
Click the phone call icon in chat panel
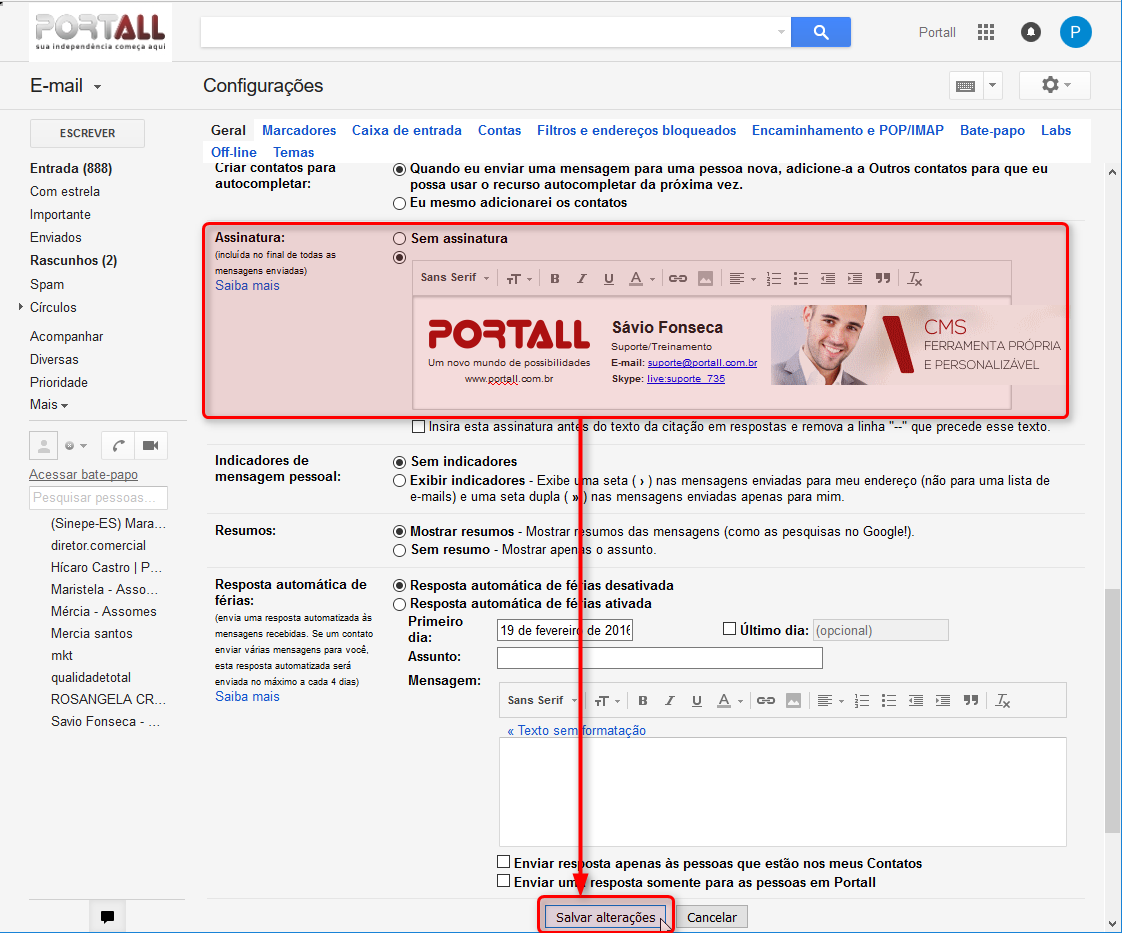119,445
